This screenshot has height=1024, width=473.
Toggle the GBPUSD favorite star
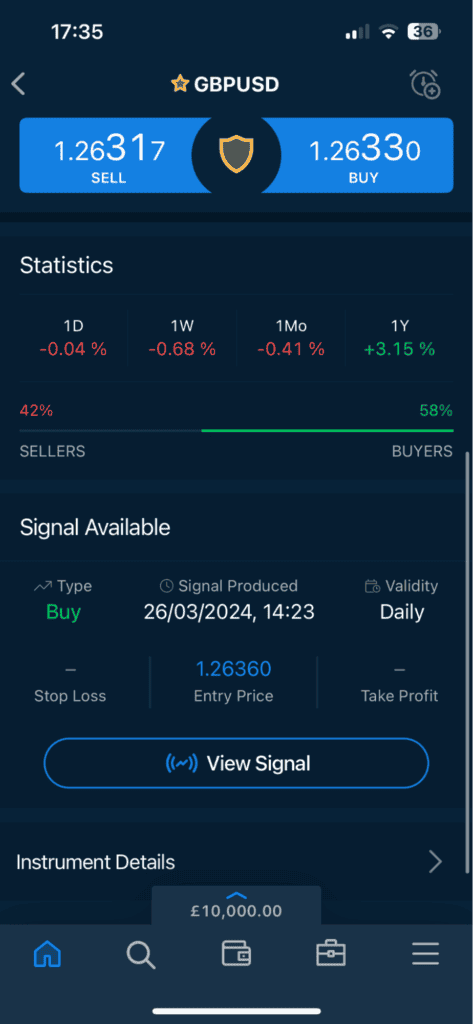click(x=179, y=84)
